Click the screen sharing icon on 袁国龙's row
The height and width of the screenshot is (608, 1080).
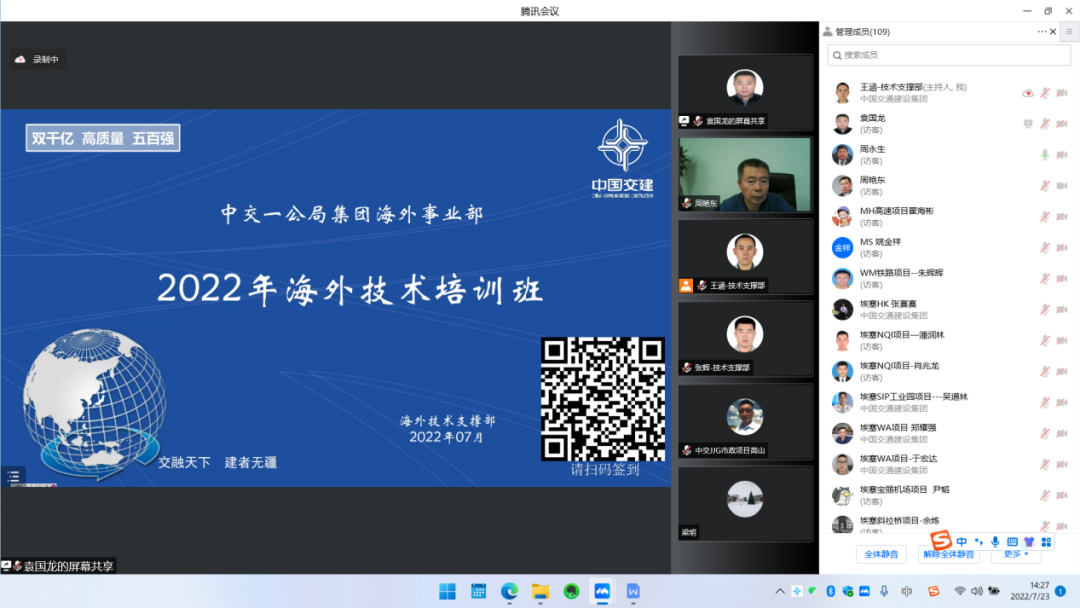pos(1028,124)
